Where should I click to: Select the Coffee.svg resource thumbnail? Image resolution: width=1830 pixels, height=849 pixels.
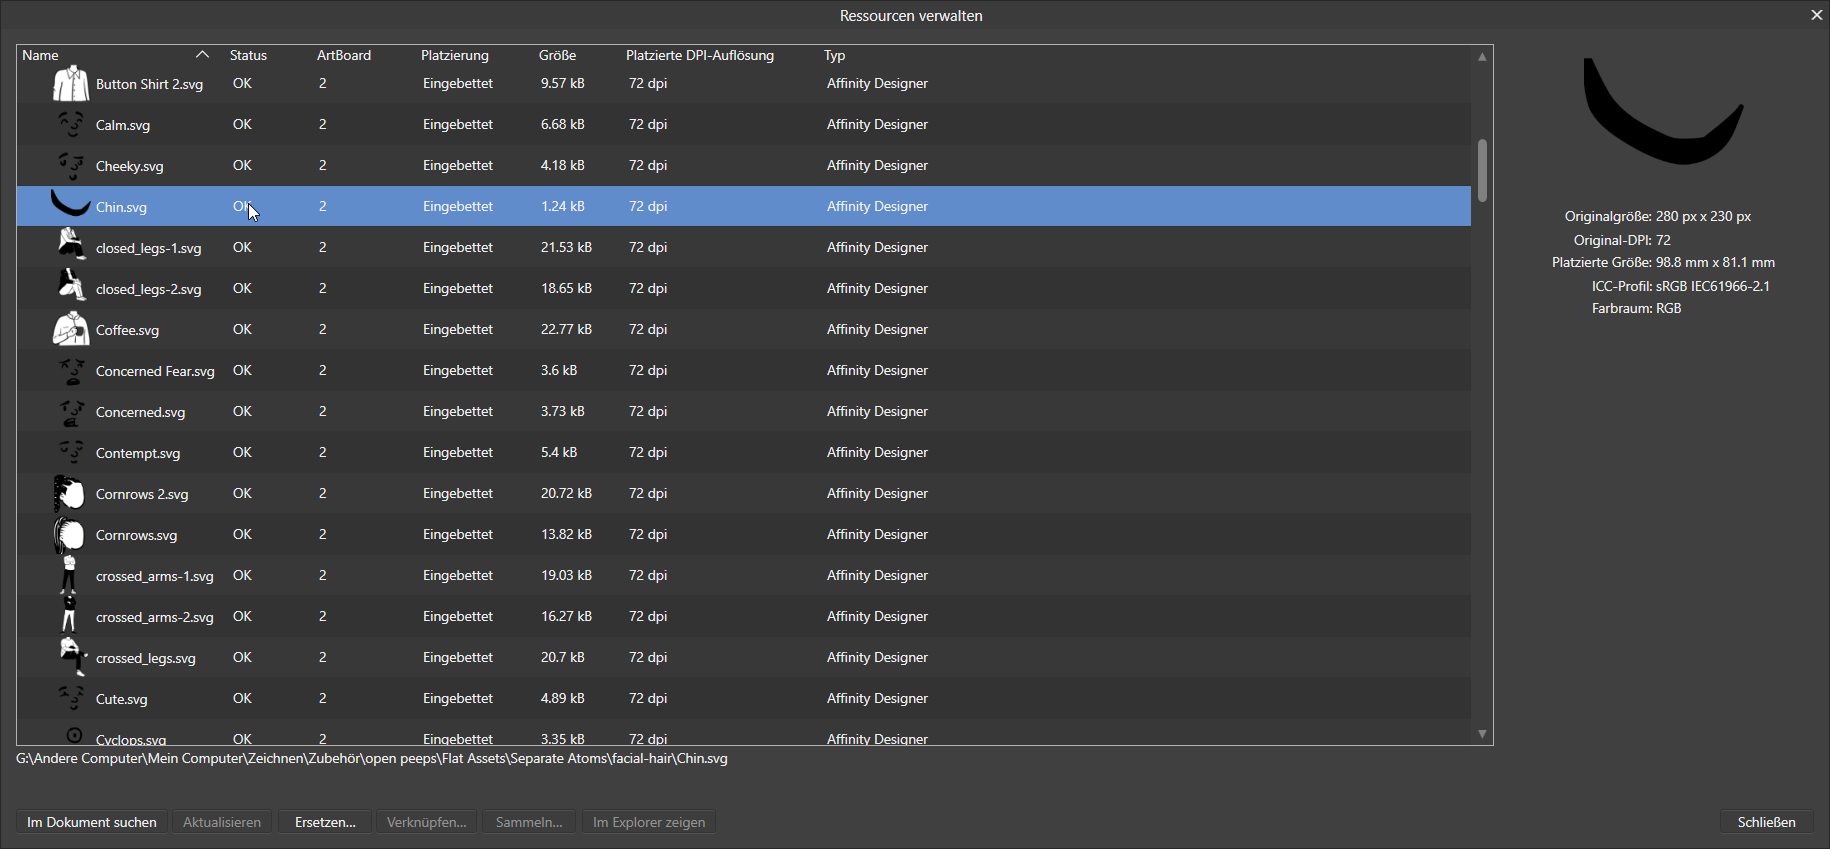(x=70, y=329)
